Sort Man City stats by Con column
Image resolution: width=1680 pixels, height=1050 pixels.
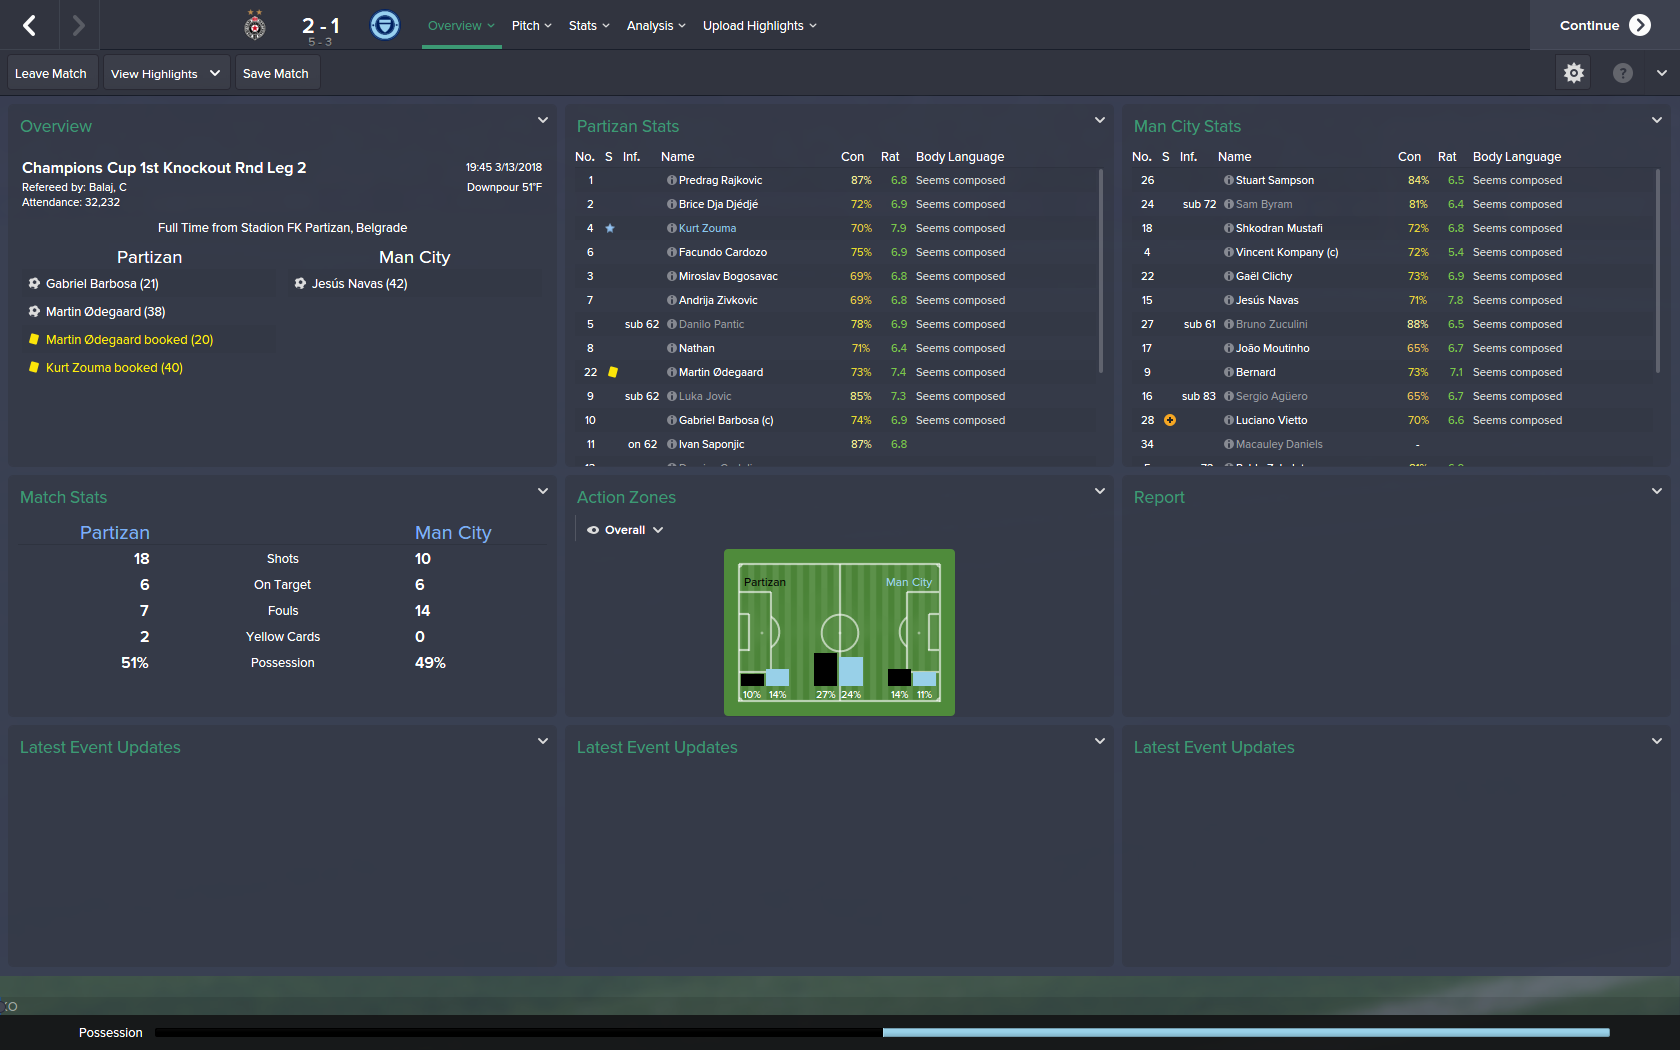pyautogui.click(x=1409, y=157)
